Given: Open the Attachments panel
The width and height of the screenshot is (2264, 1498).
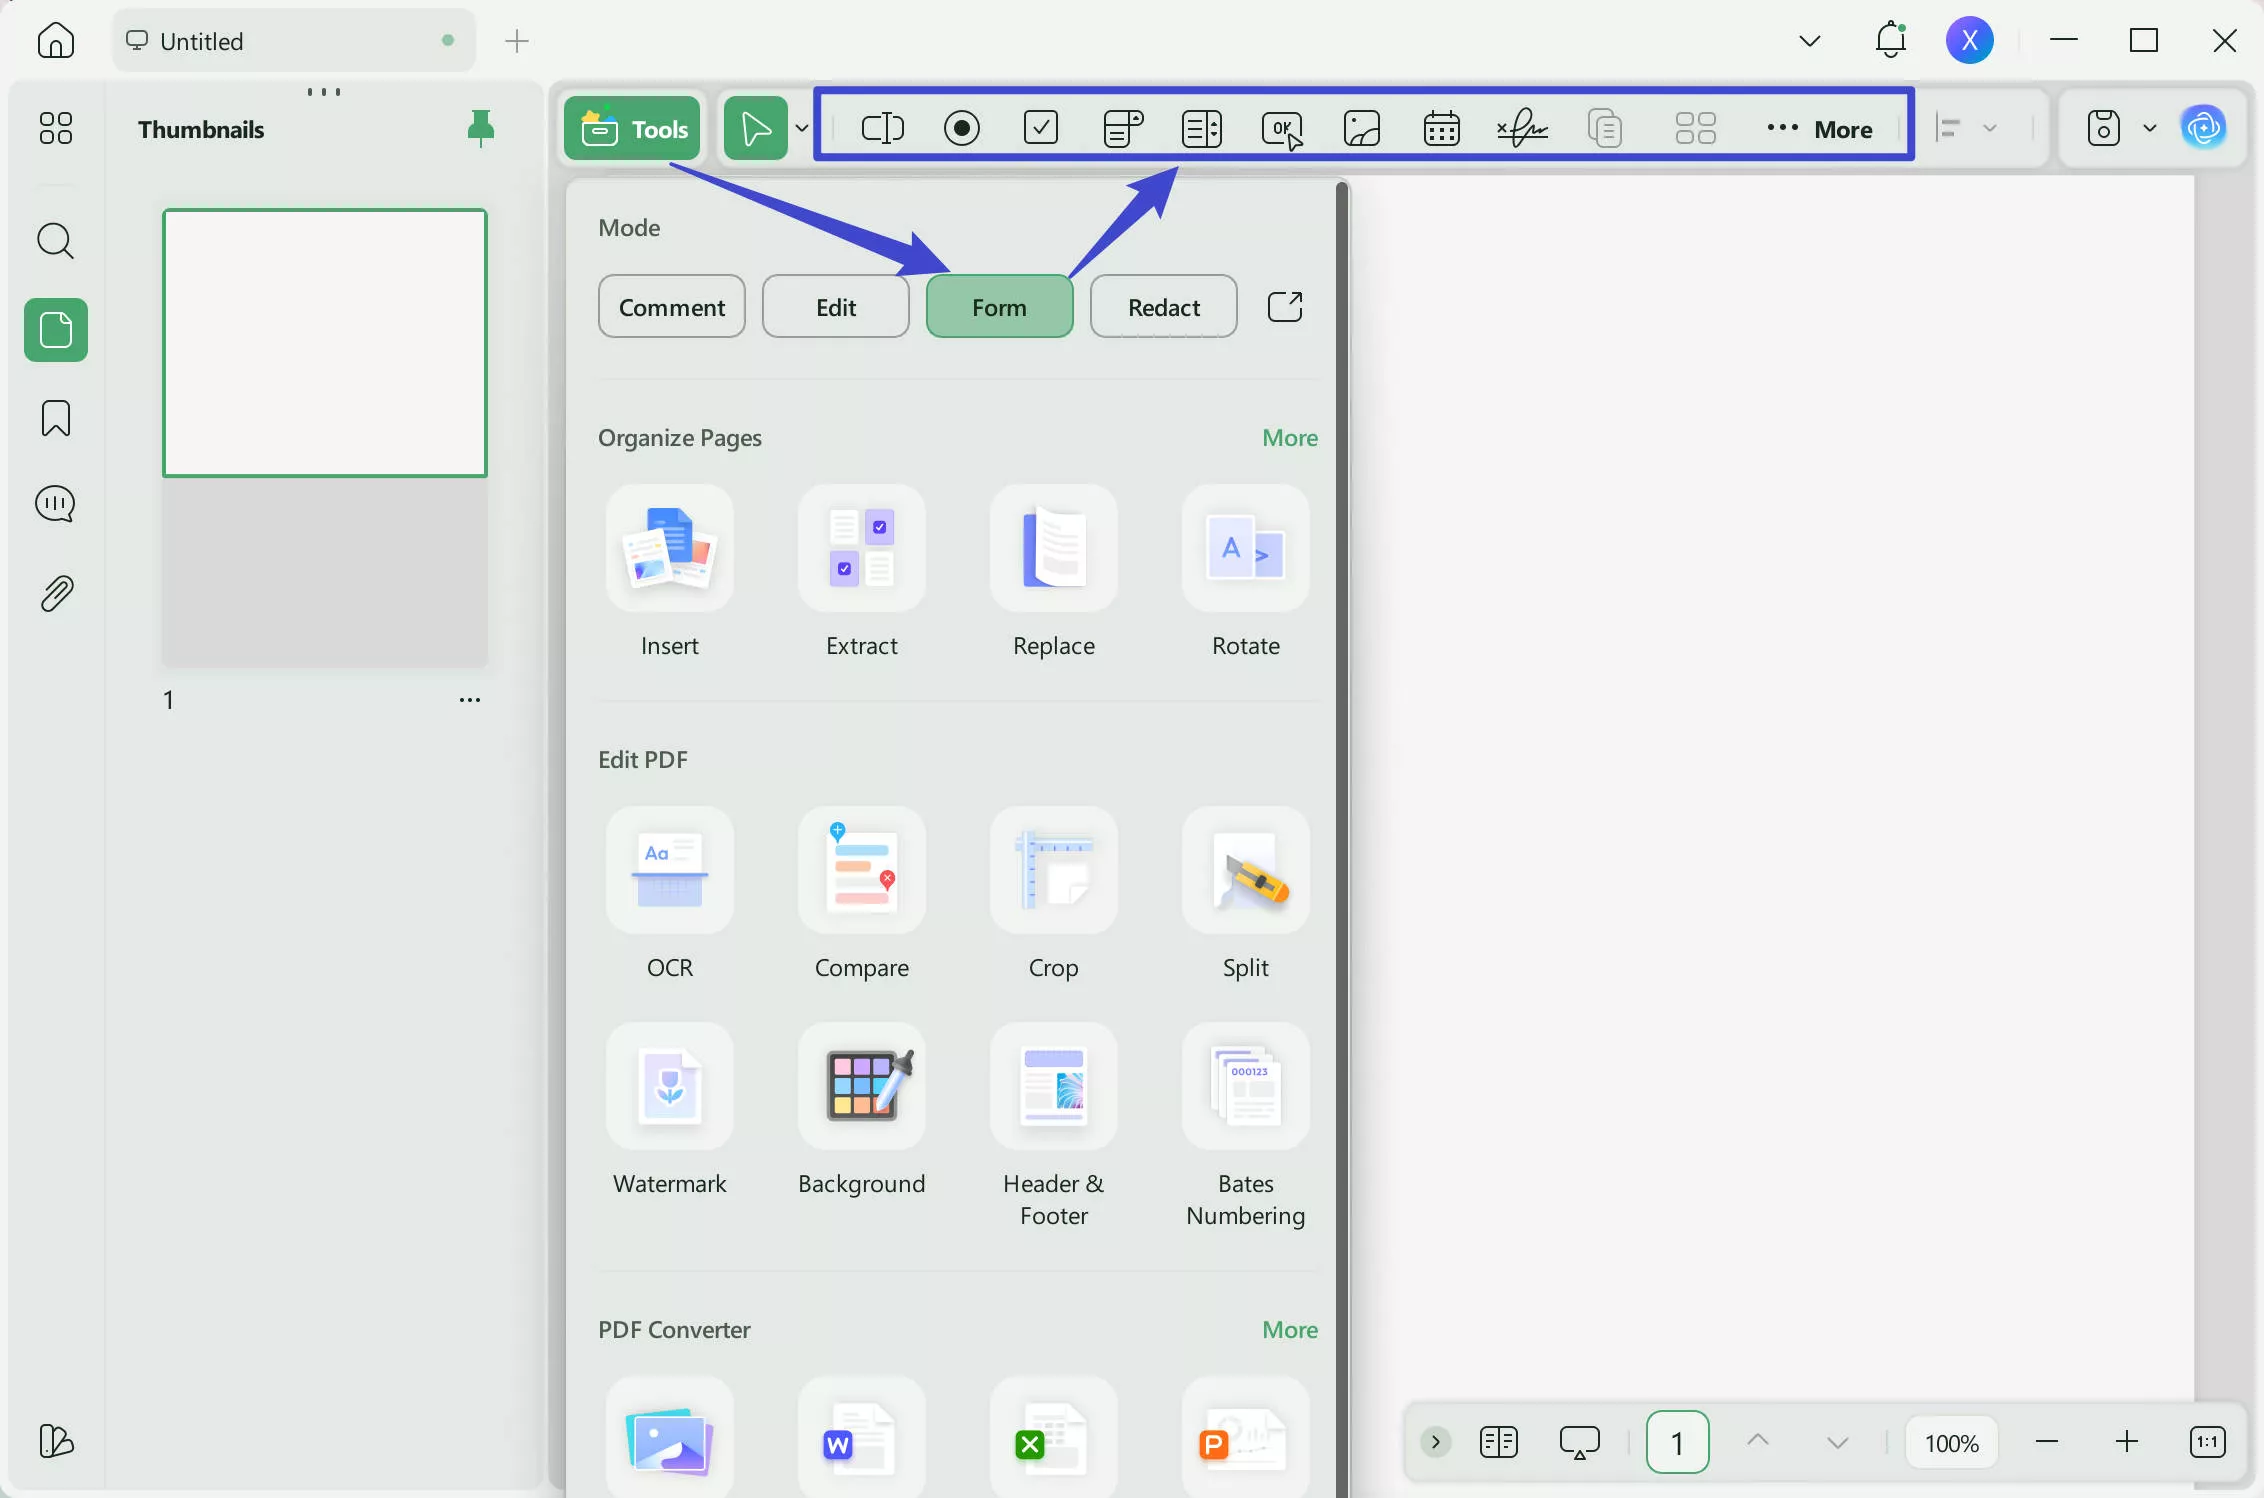Looking at the screenshot, I should (x=55, y=592).
